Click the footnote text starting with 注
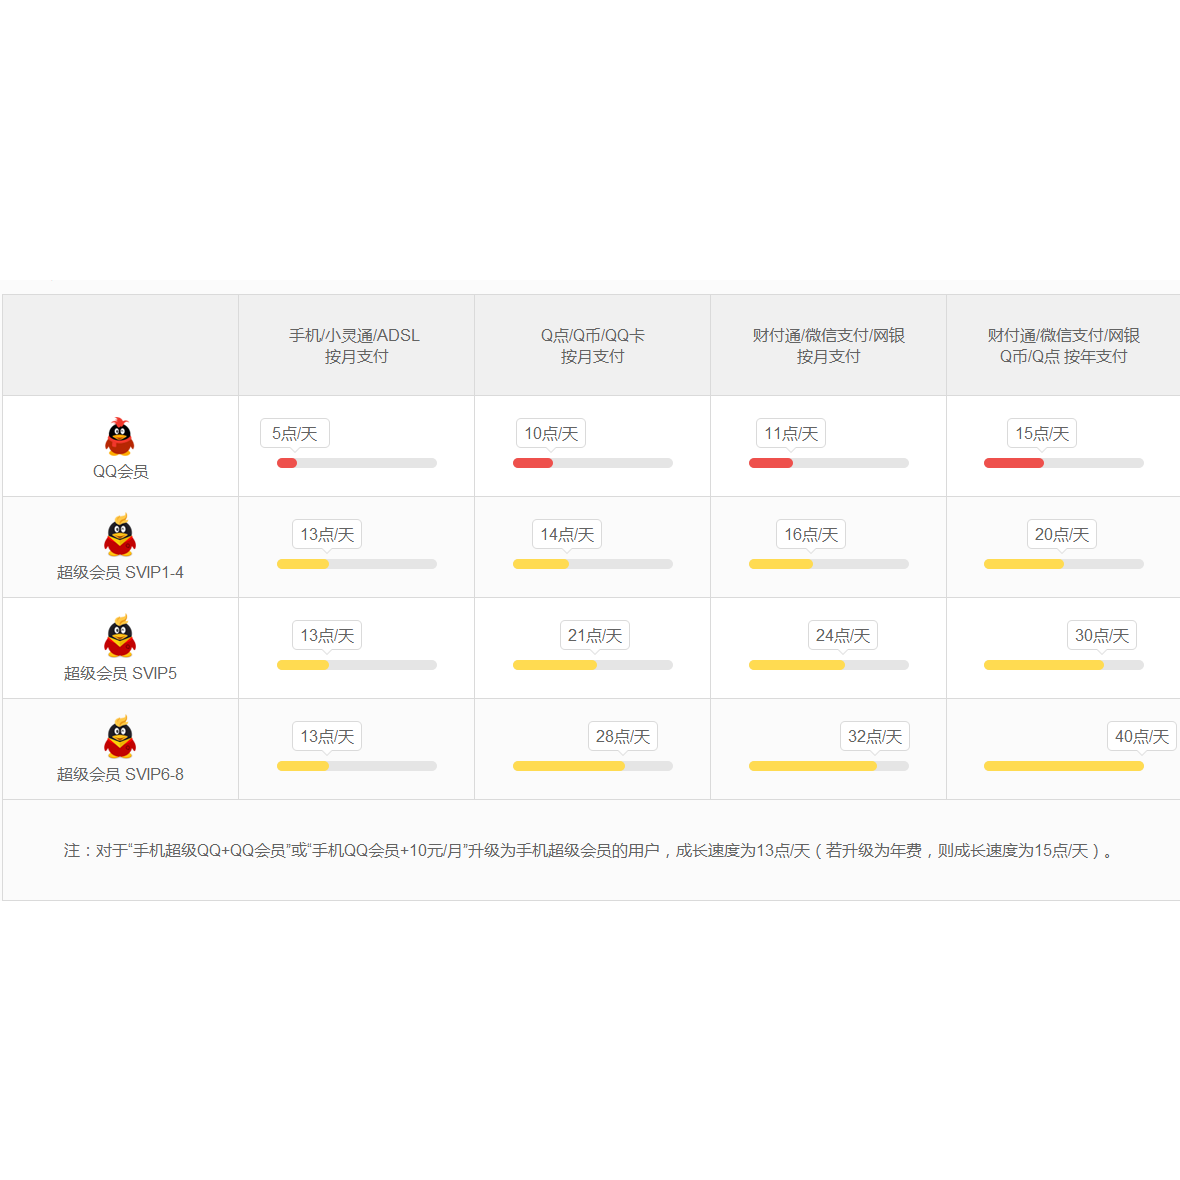The height and width of the screenshot is (1180, 1180). point(590,851)
